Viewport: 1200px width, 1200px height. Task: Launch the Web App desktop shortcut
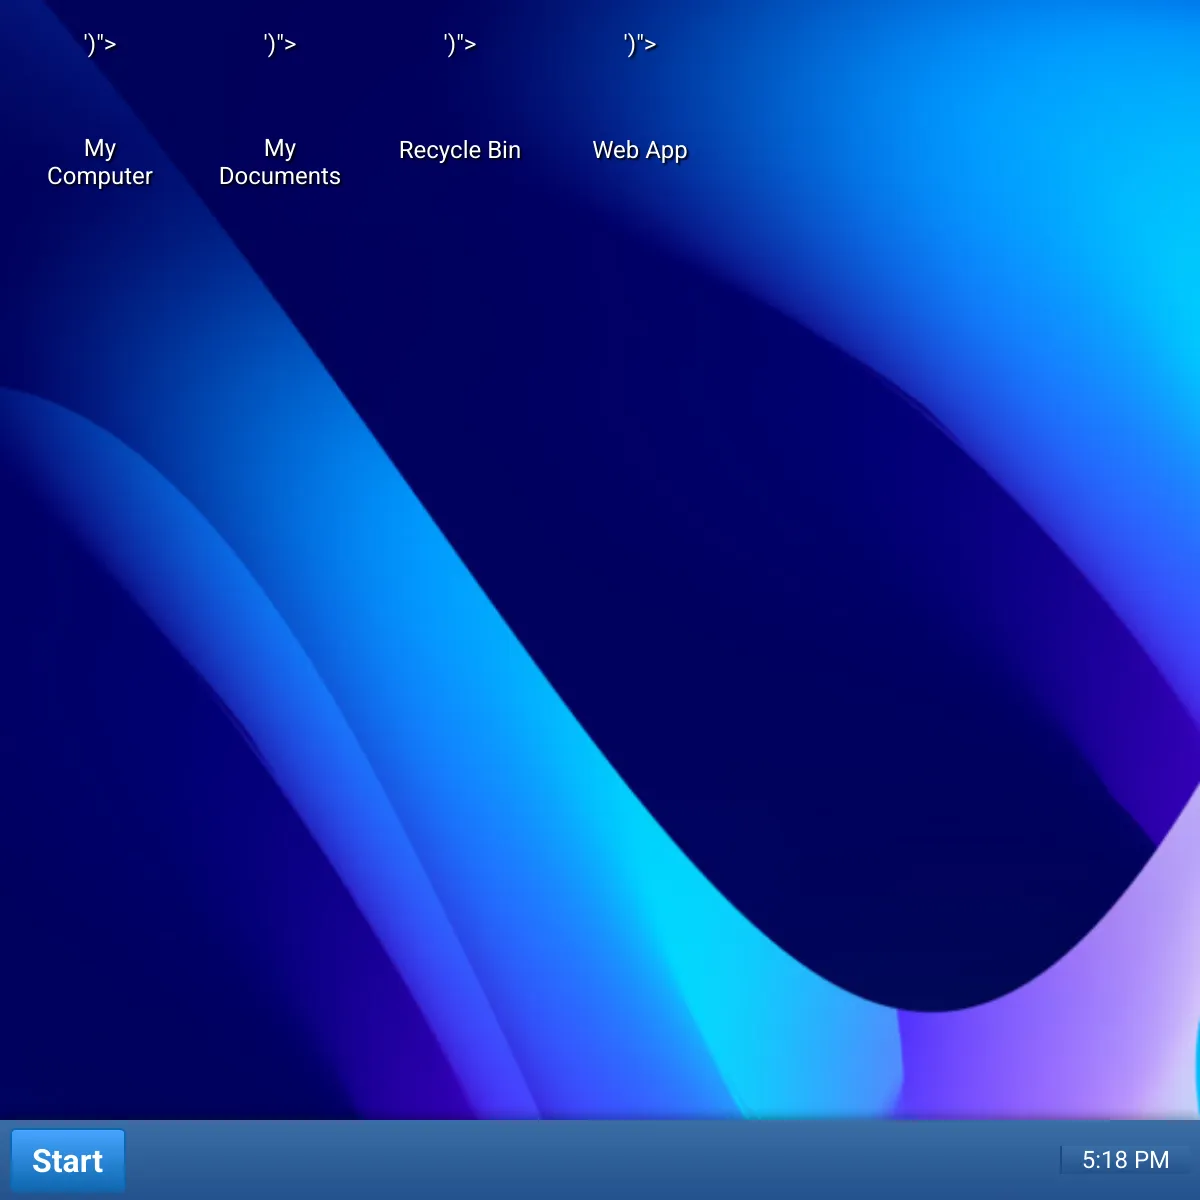(x=640, y=100)
